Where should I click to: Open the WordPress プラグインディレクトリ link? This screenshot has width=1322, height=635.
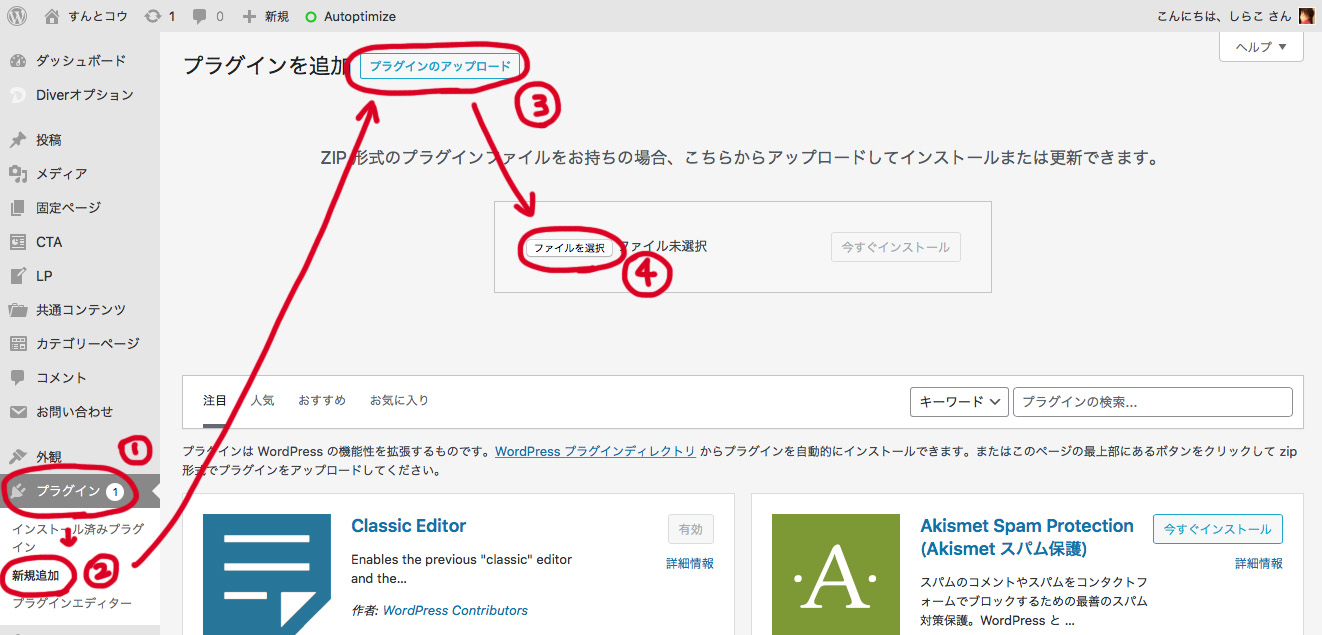(x=595, y=451)
